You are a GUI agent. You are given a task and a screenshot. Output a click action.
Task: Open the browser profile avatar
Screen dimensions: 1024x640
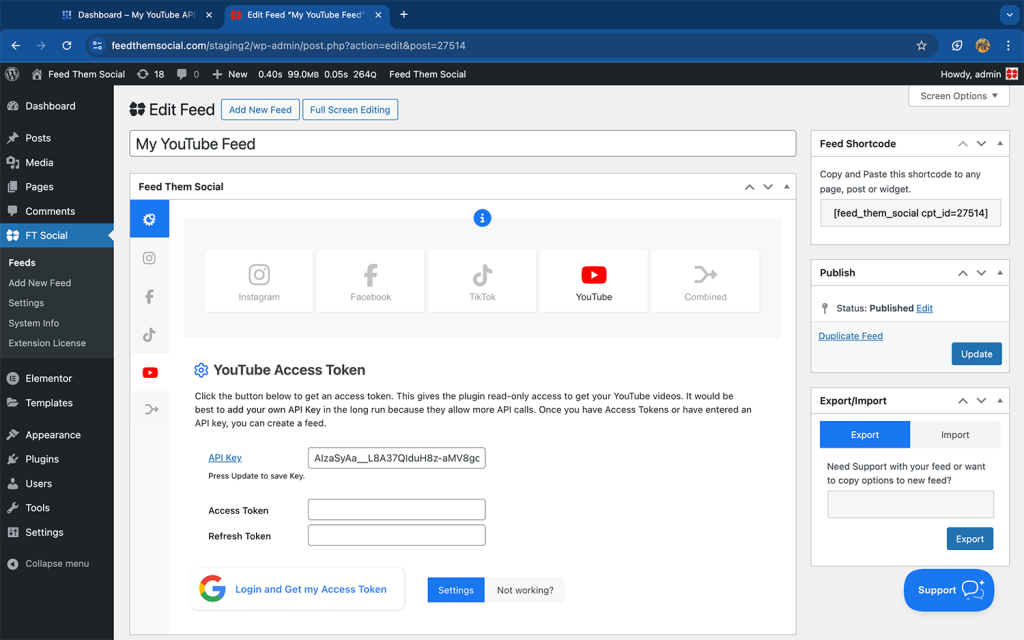(982, 45)
